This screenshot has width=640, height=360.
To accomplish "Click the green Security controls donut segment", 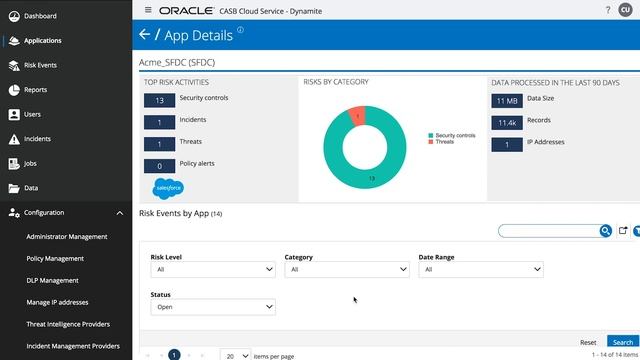I will pyautogui.click(x=372, y=178).
